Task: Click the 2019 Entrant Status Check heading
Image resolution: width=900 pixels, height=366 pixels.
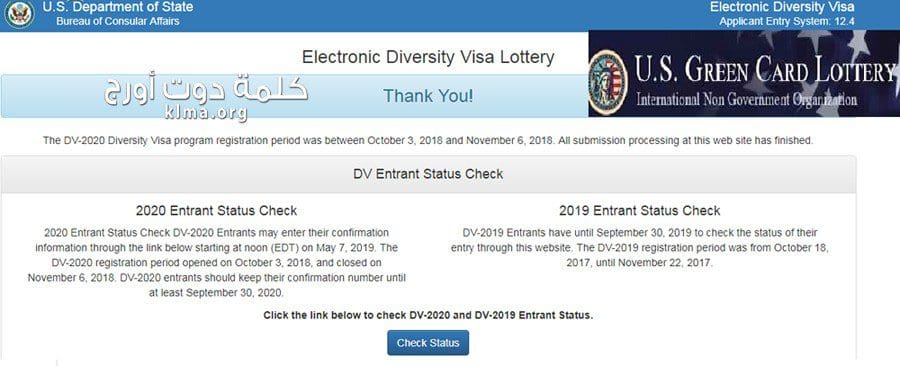Action: (640, 211)
